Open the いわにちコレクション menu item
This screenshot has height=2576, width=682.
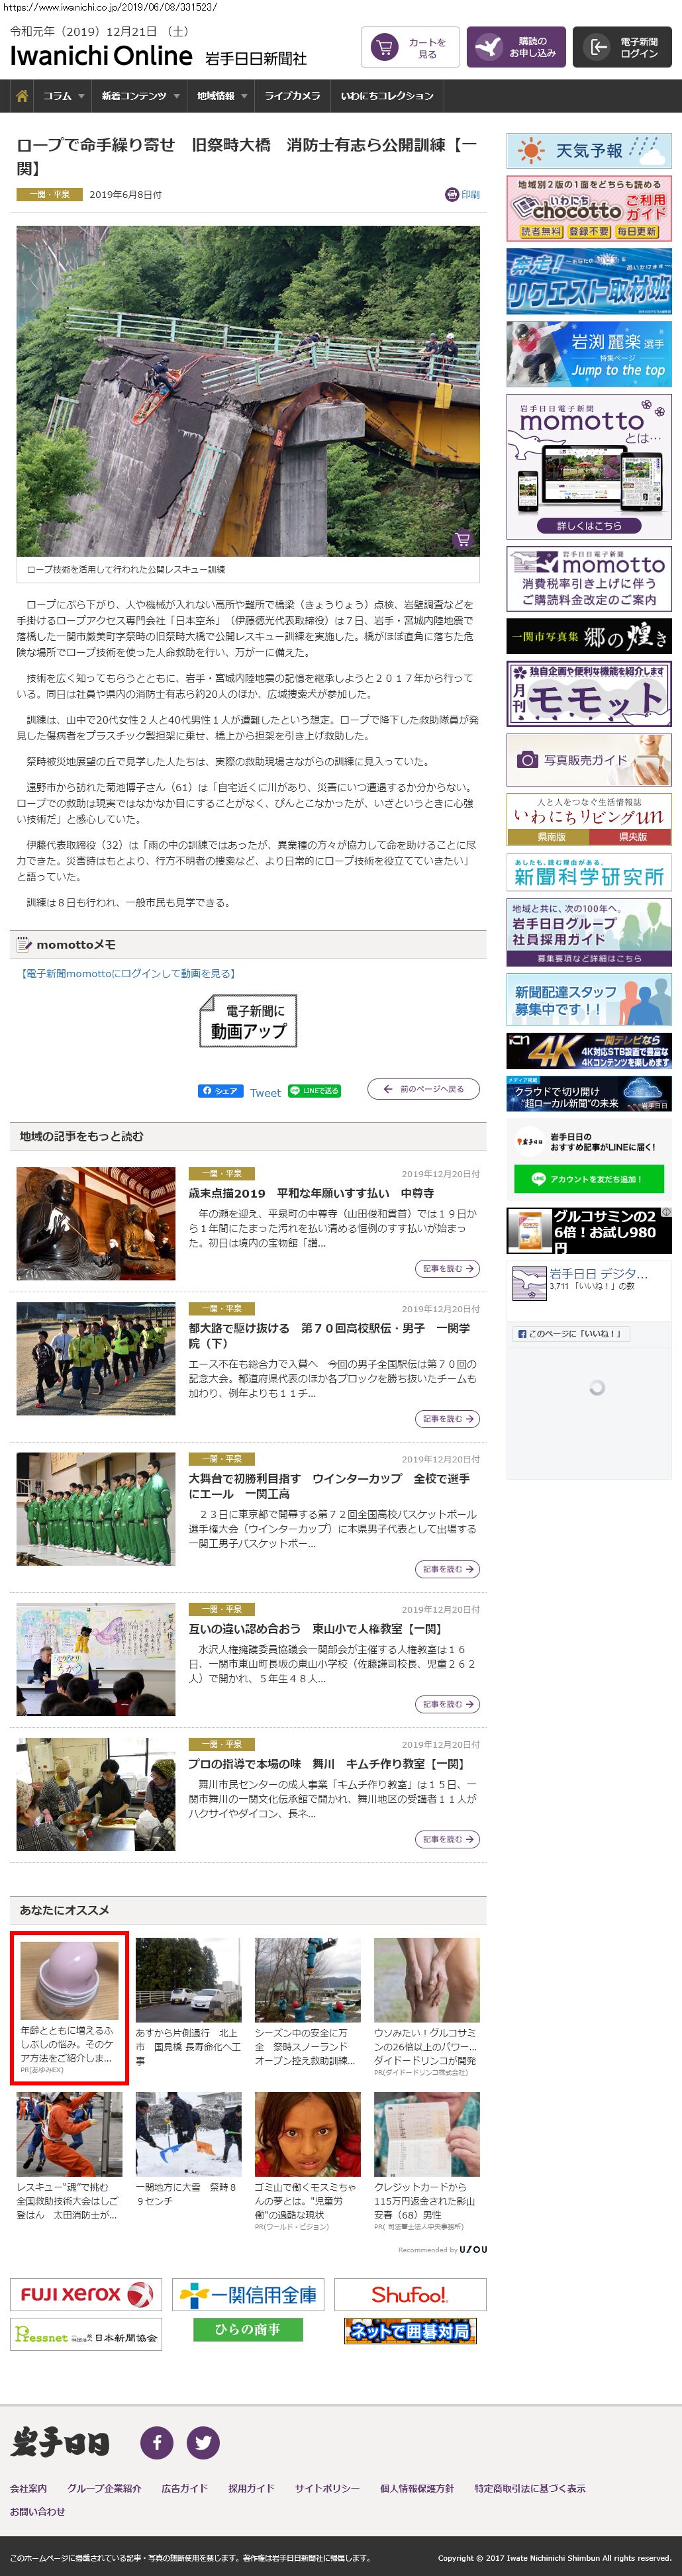pyautogui.click(x=387, y=96)
